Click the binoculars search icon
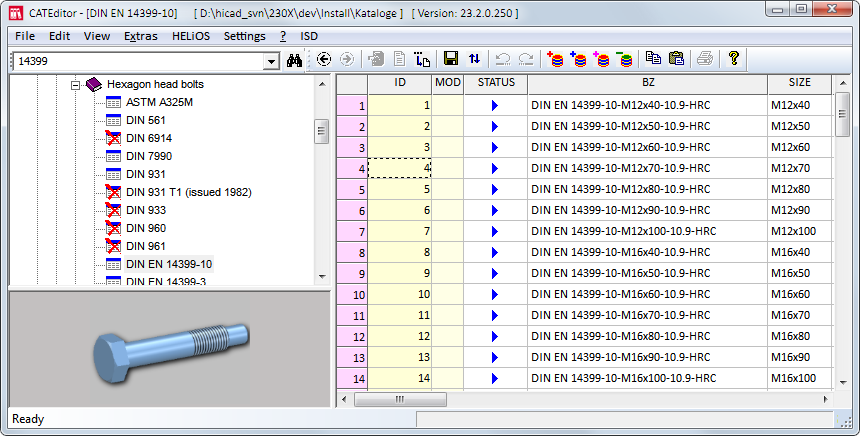The image size is (860, 436). click(295, 60)
